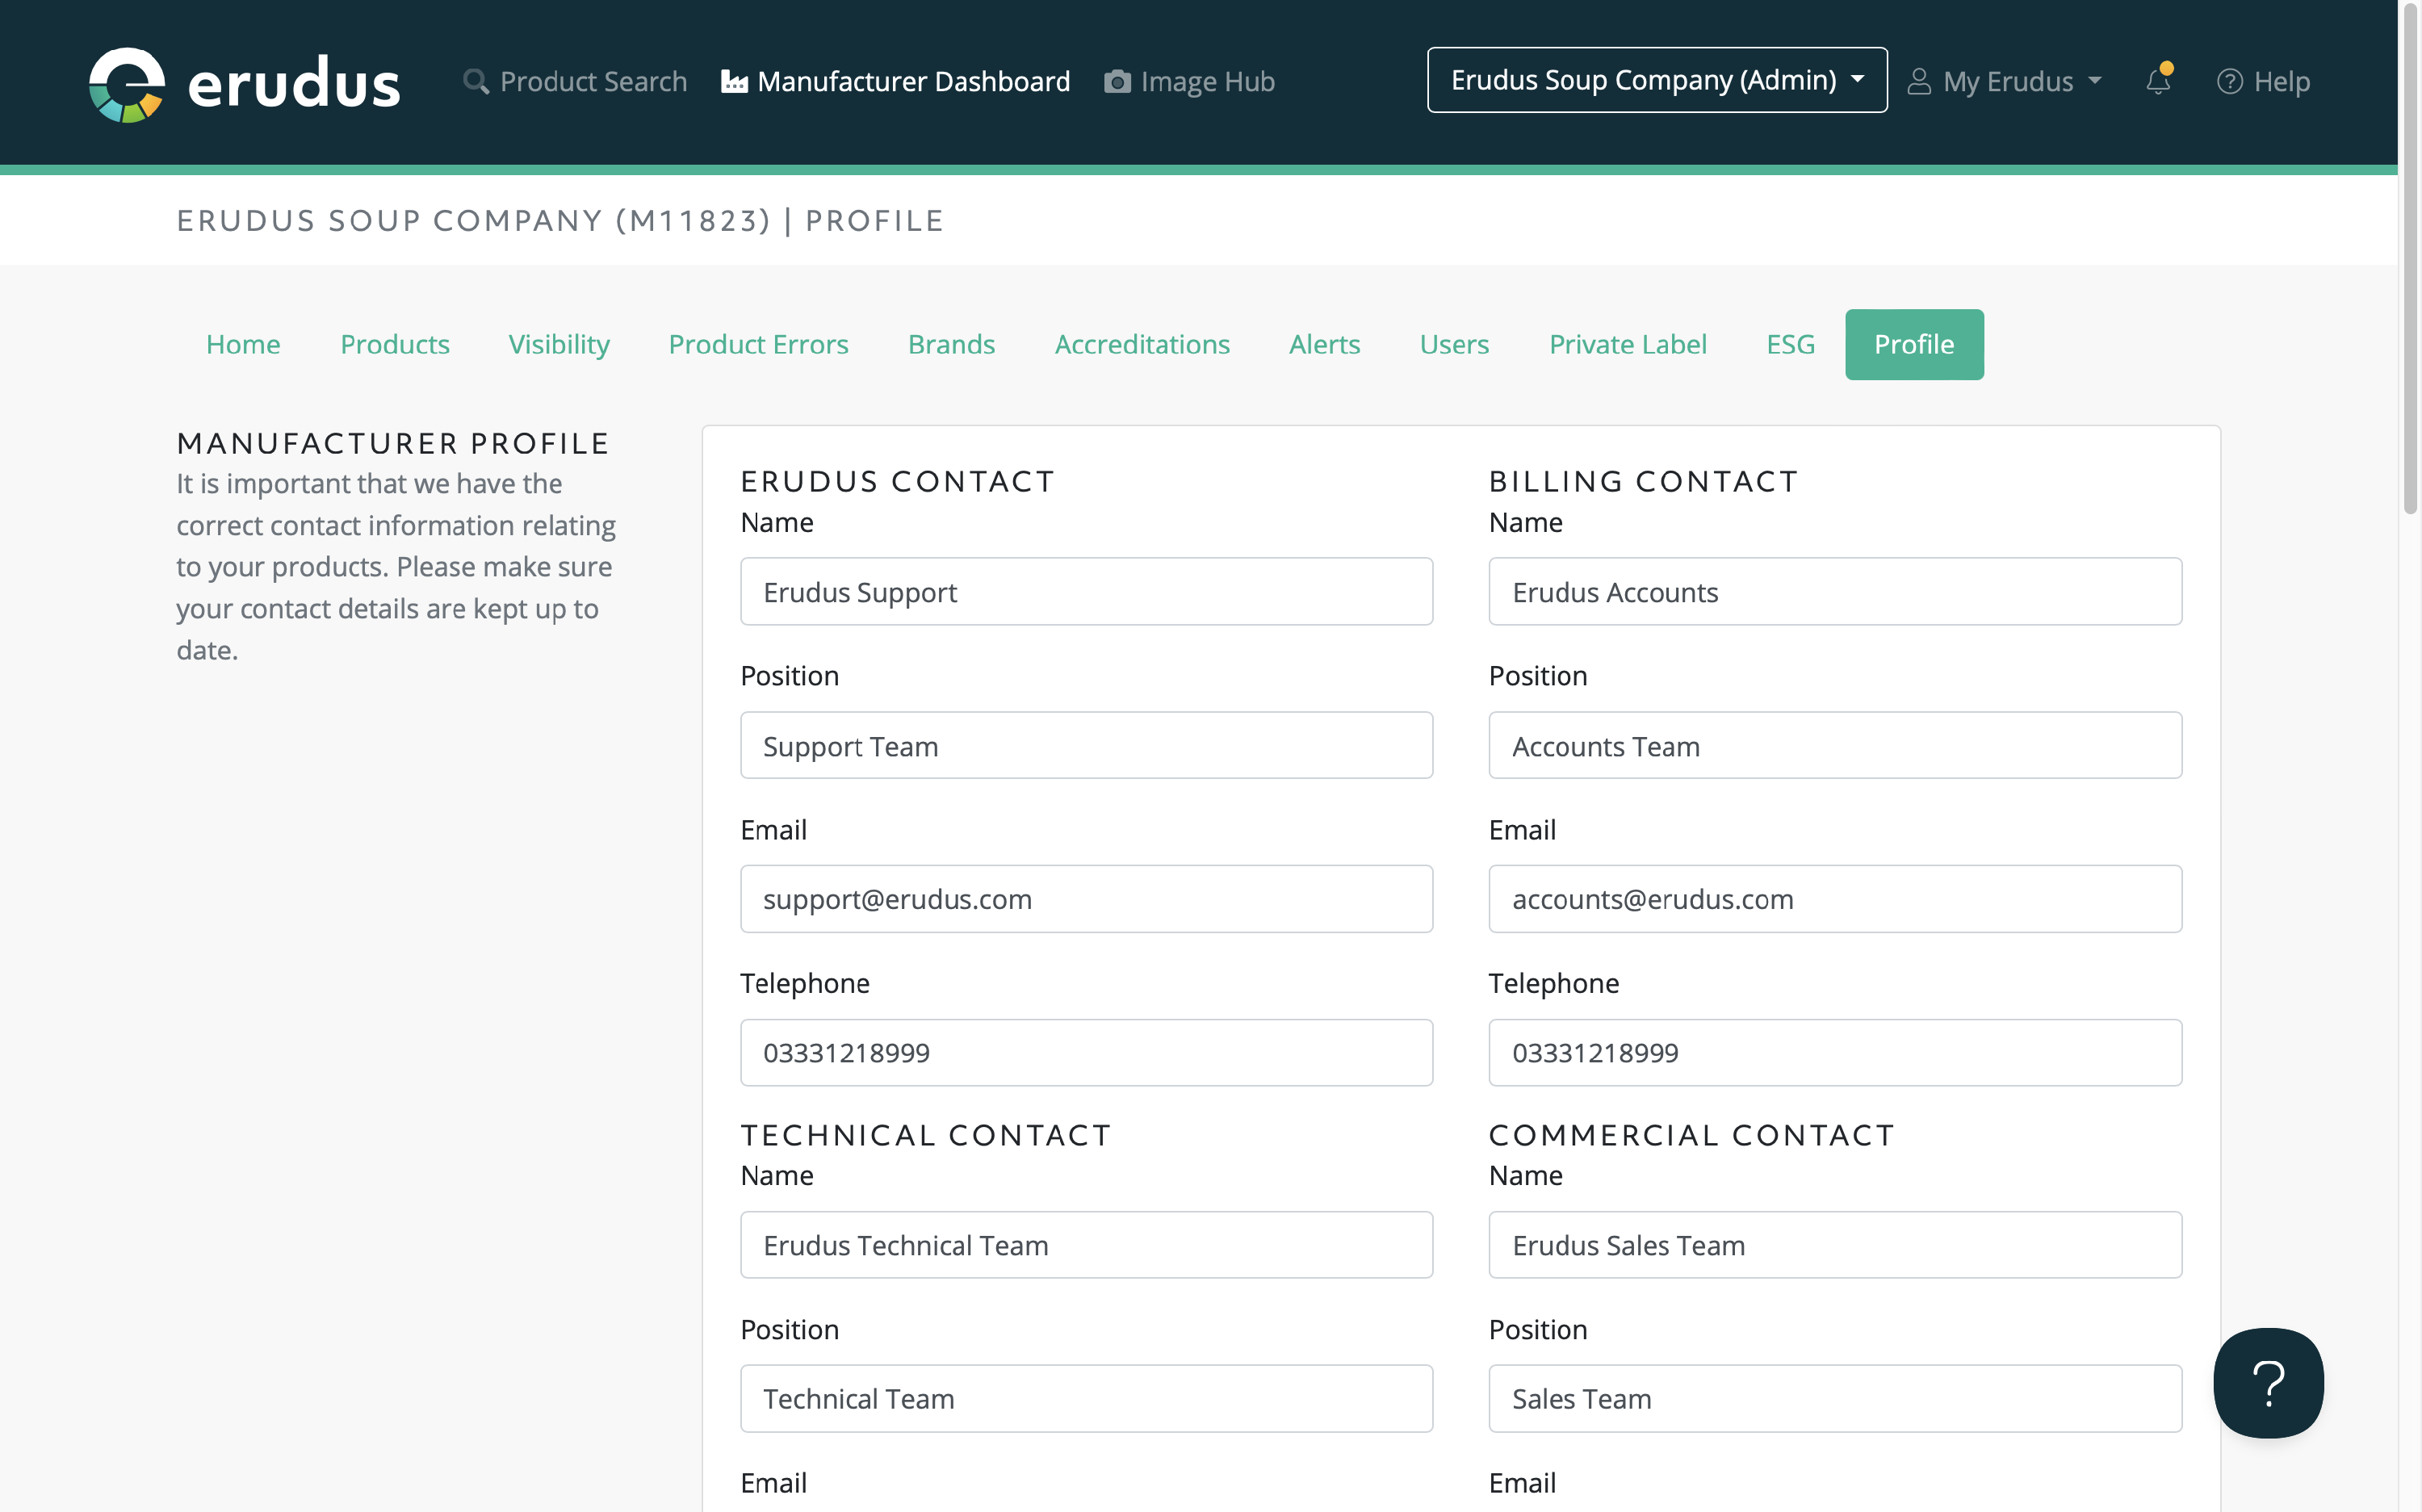Viewport: 2422px width, 1512px height.
Task: Open the floating help chat widget
Action: (x=2268, y=1382)
